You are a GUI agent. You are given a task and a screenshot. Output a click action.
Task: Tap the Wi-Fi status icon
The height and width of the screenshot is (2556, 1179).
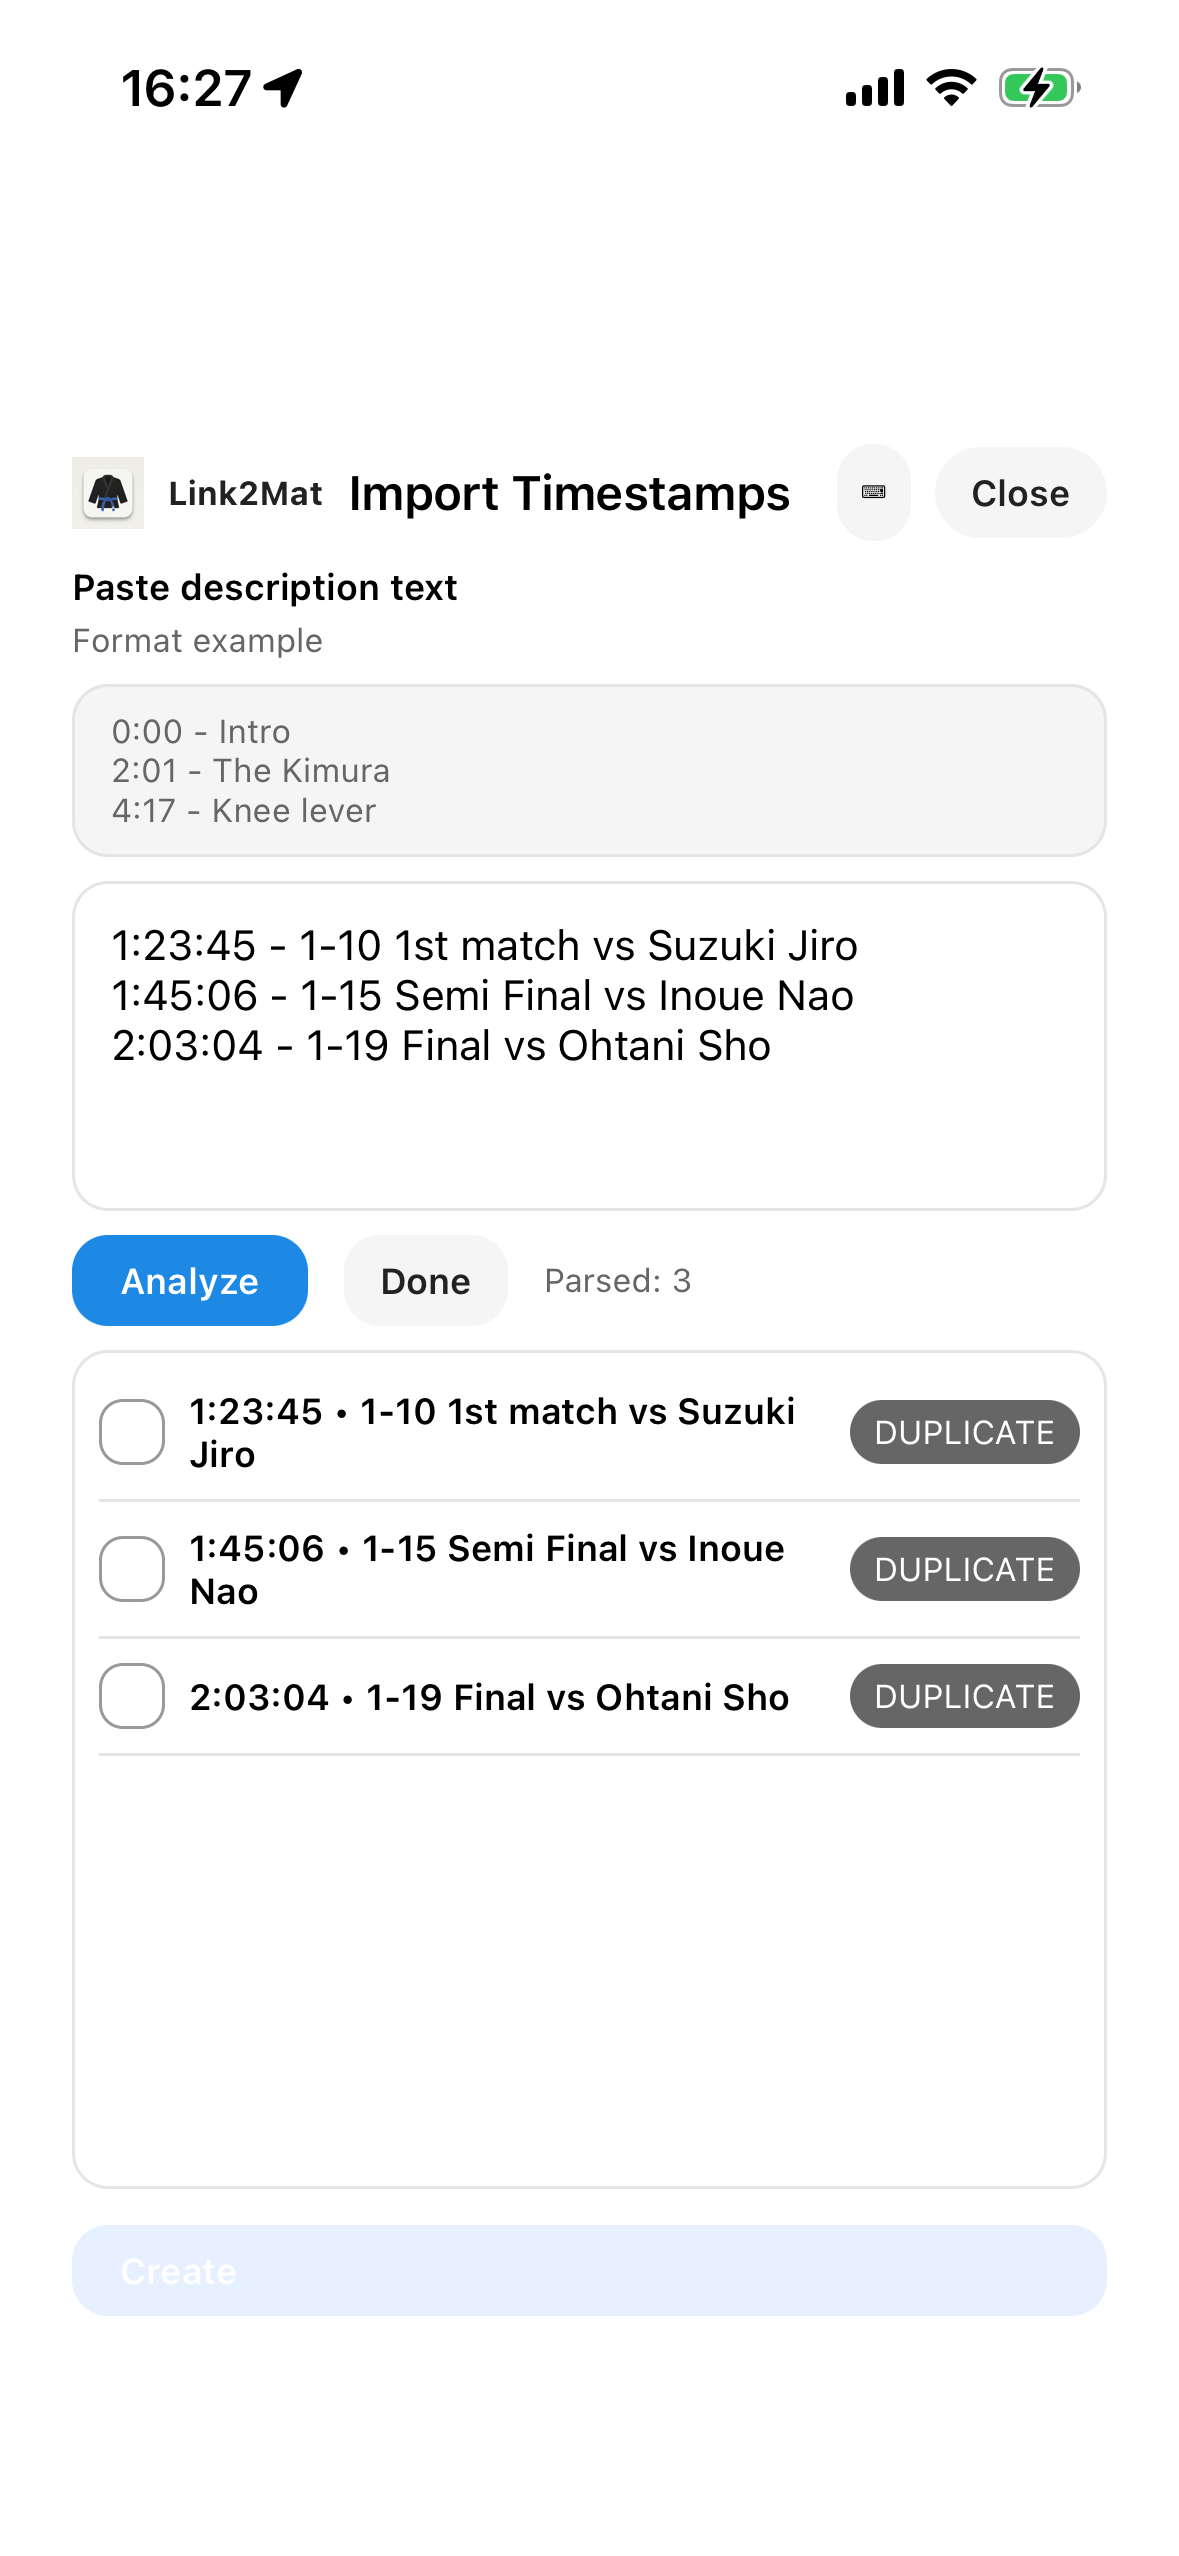coord(951,88)
